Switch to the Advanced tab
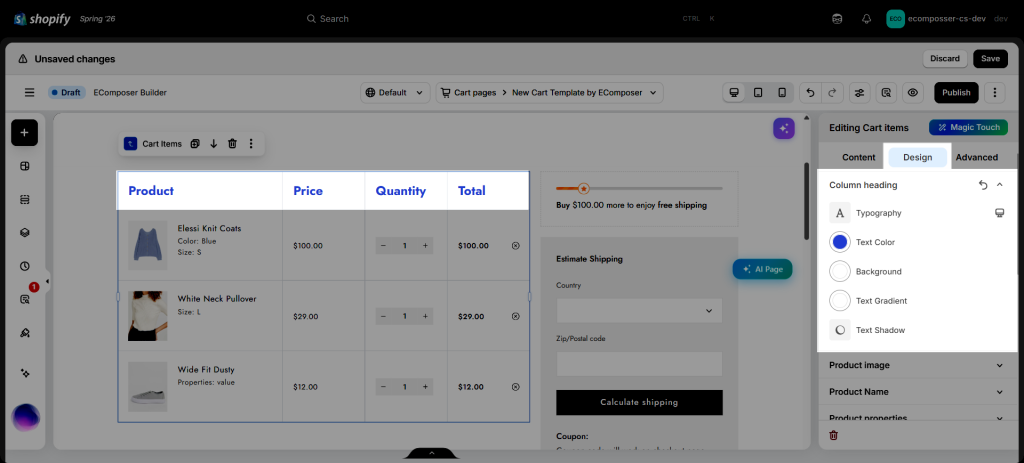This screenshot has height=463, width=1024. coord(976,157)
